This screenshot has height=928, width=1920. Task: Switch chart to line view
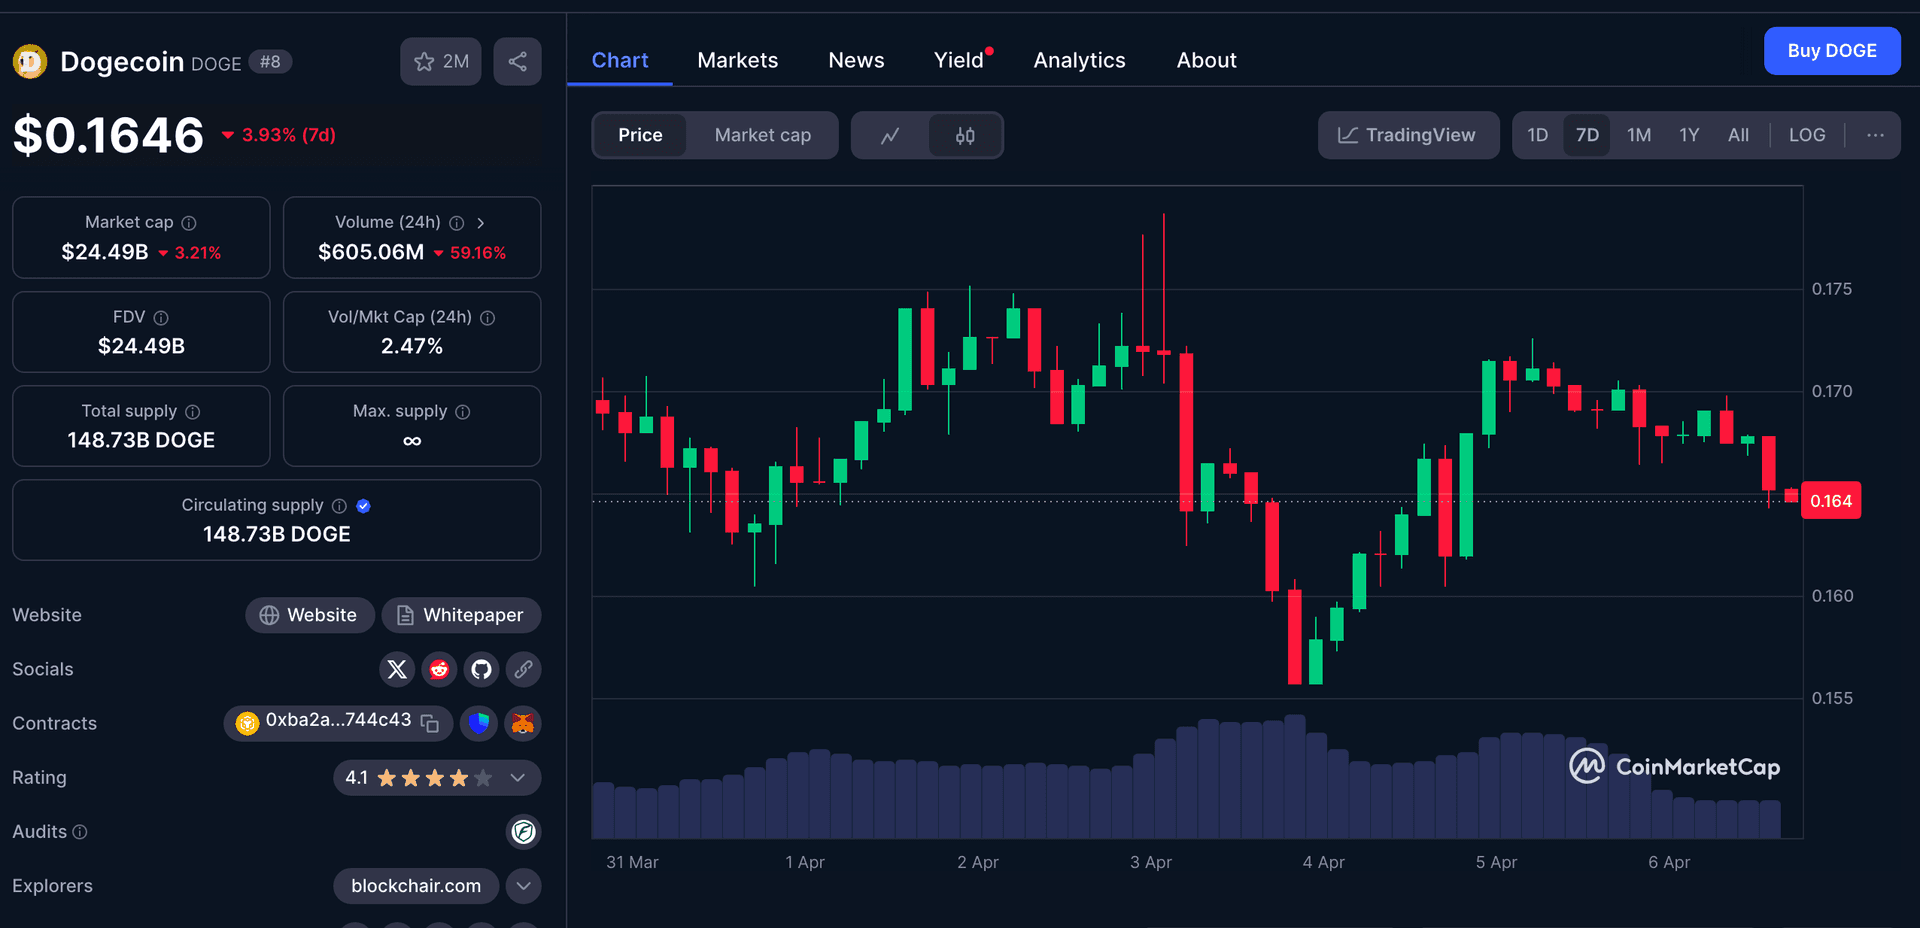point(890,135)
